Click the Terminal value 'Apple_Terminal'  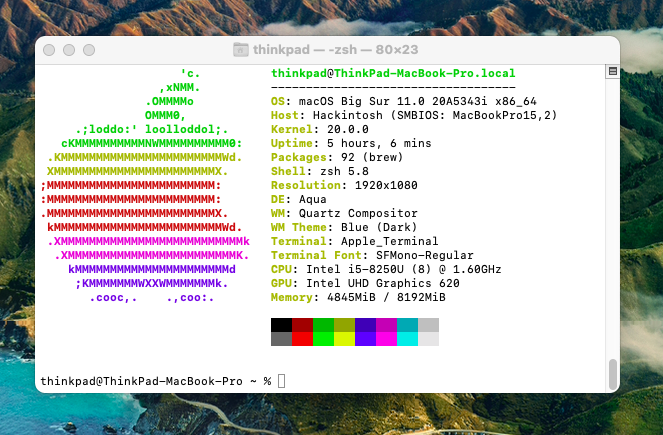pyautogui.click(x=389, y=241)
